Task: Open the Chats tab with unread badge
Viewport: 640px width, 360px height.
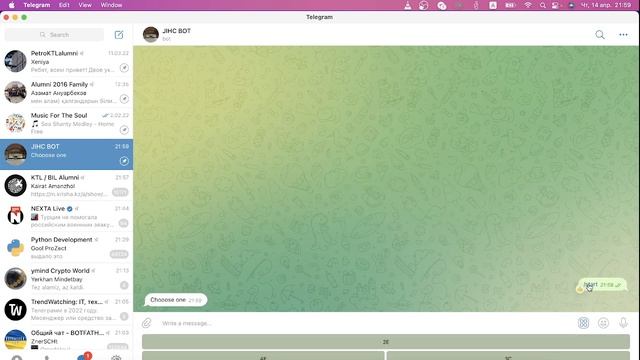Action: click(83, 357)
